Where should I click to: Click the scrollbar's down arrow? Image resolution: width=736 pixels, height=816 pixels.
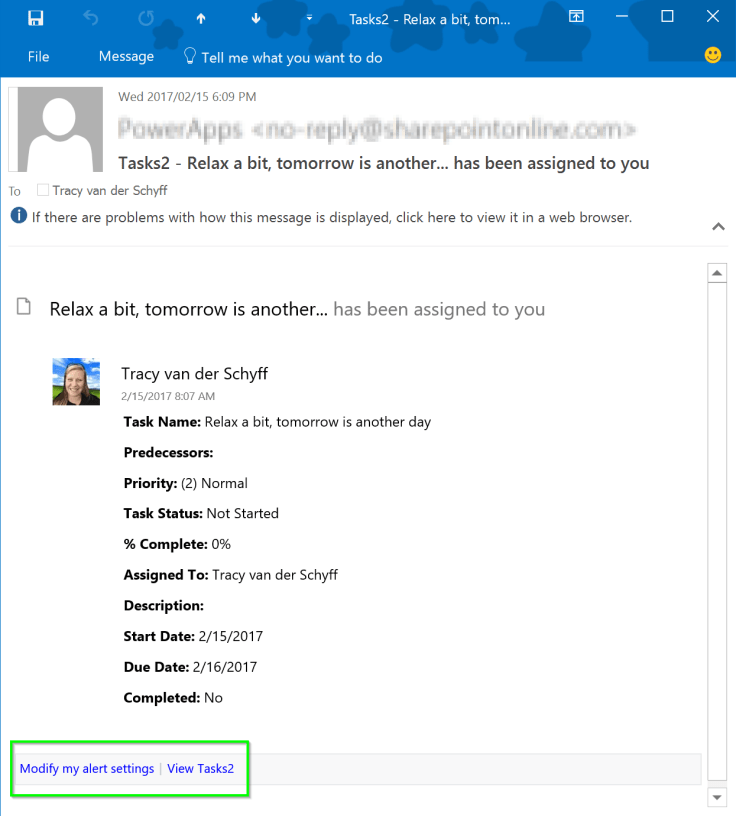click(x=717, y=796)
